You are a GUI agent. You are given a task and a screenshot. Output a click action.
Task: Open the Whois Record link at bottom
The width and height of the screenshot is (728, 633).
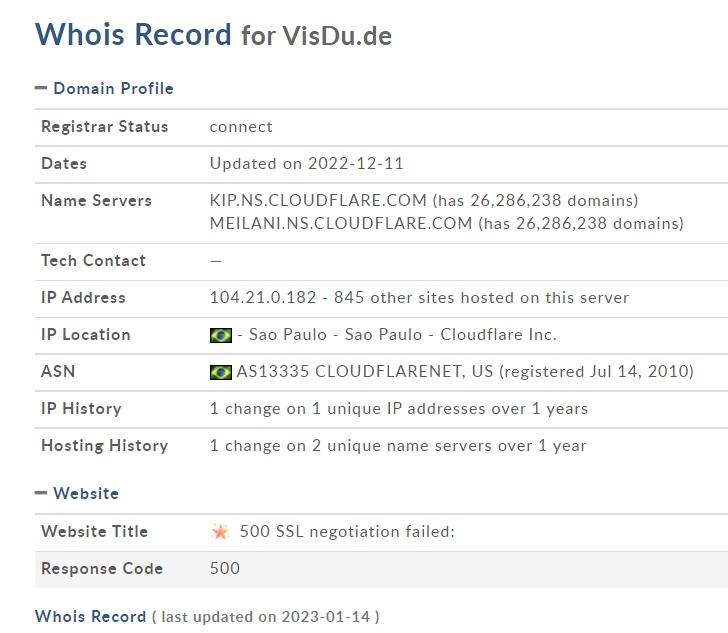pyautogui.click(x=91, y=616)
